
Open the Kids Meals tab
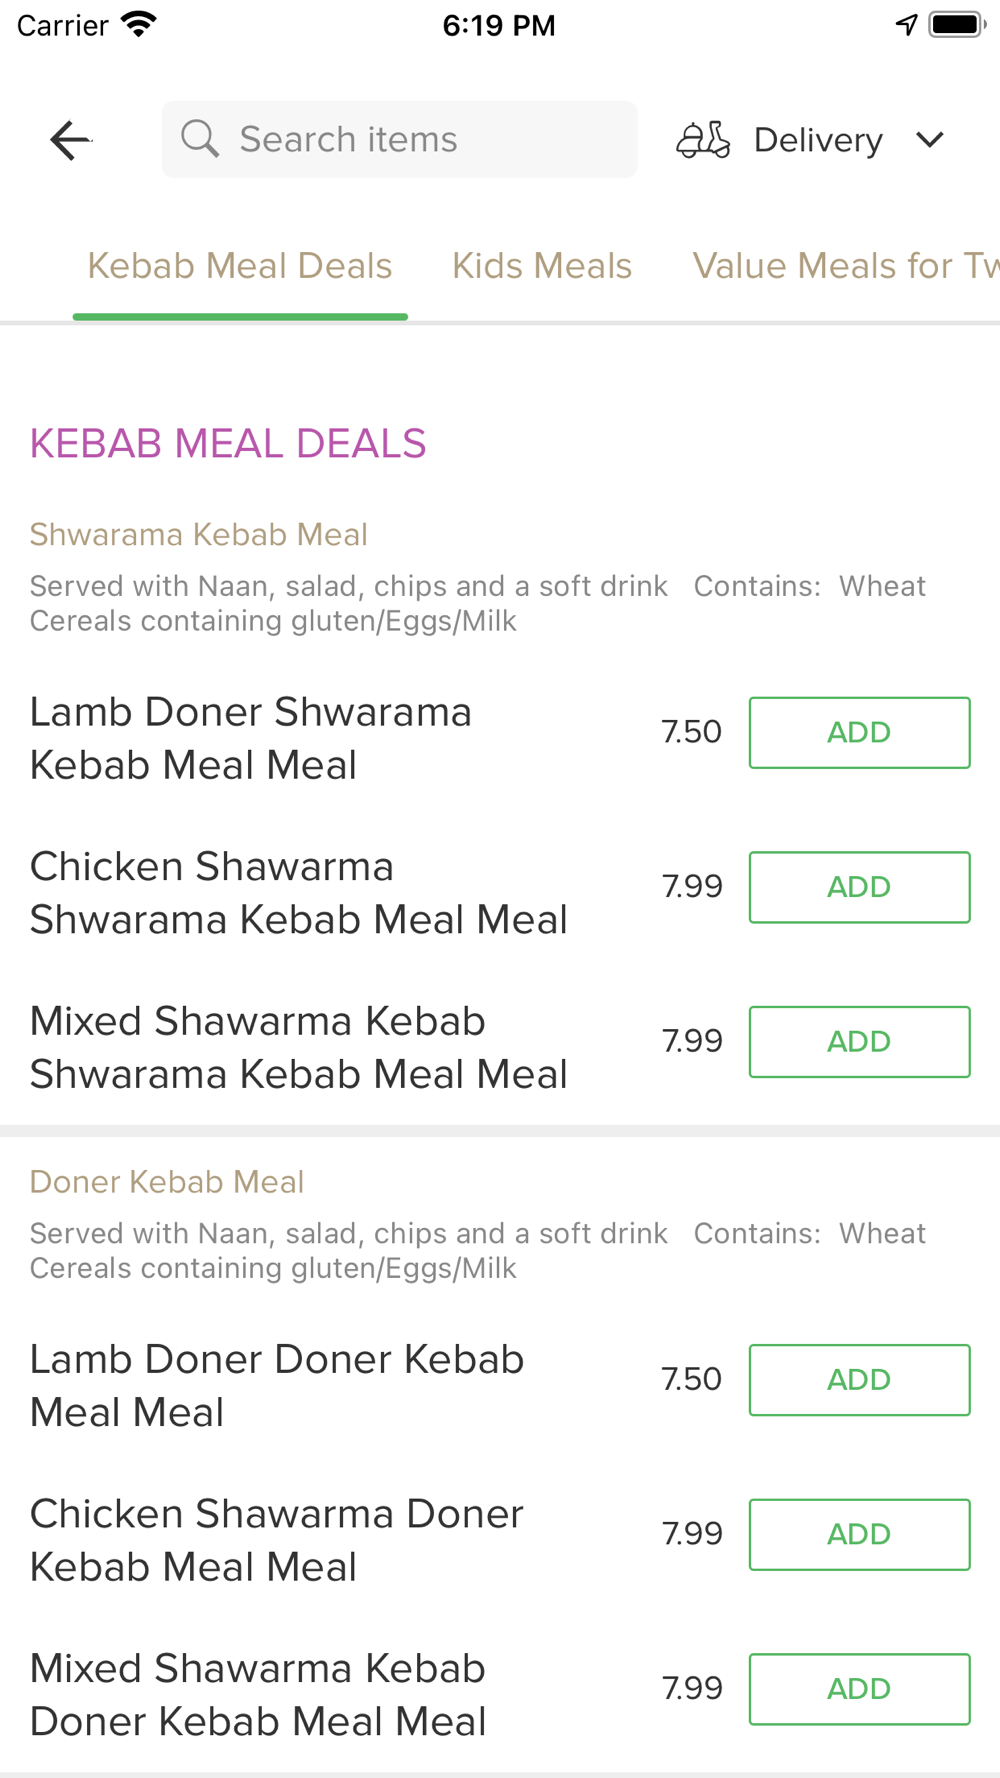(x=542, y=266)
